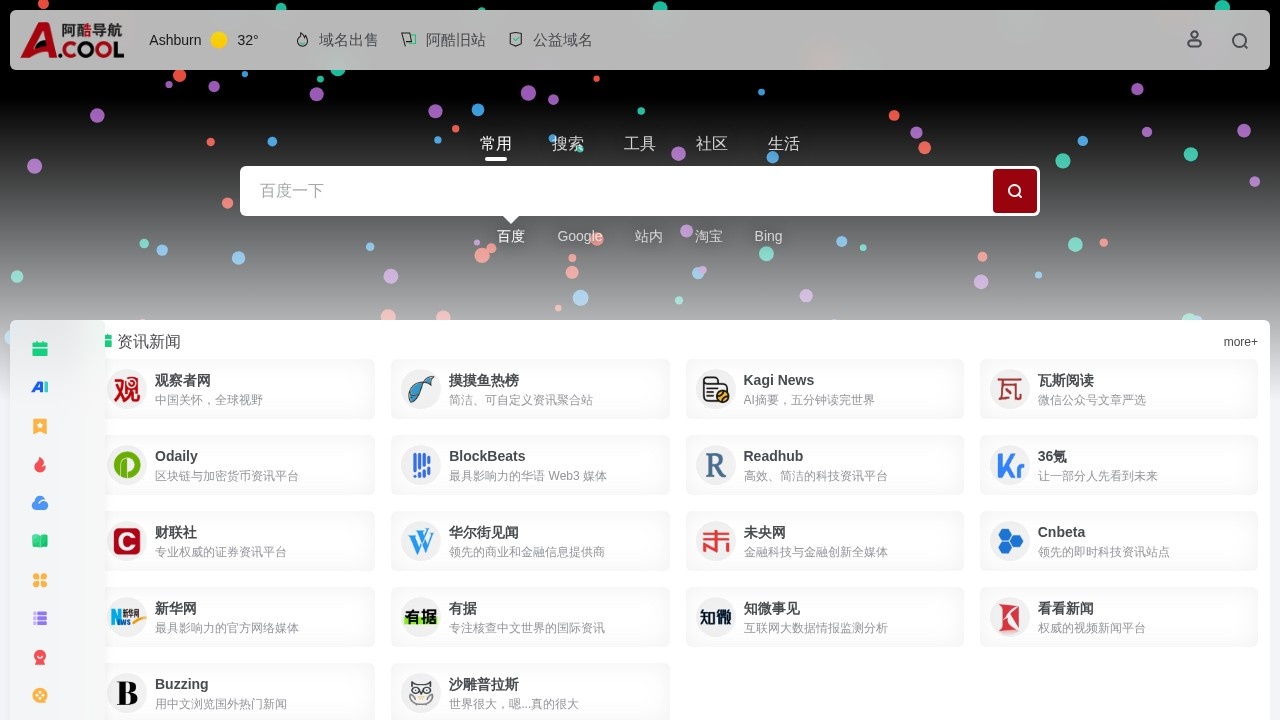Click the red flame hot icon in the sidebar
The height and width of the screenshot is (720, 1280).
click(39, 464)
